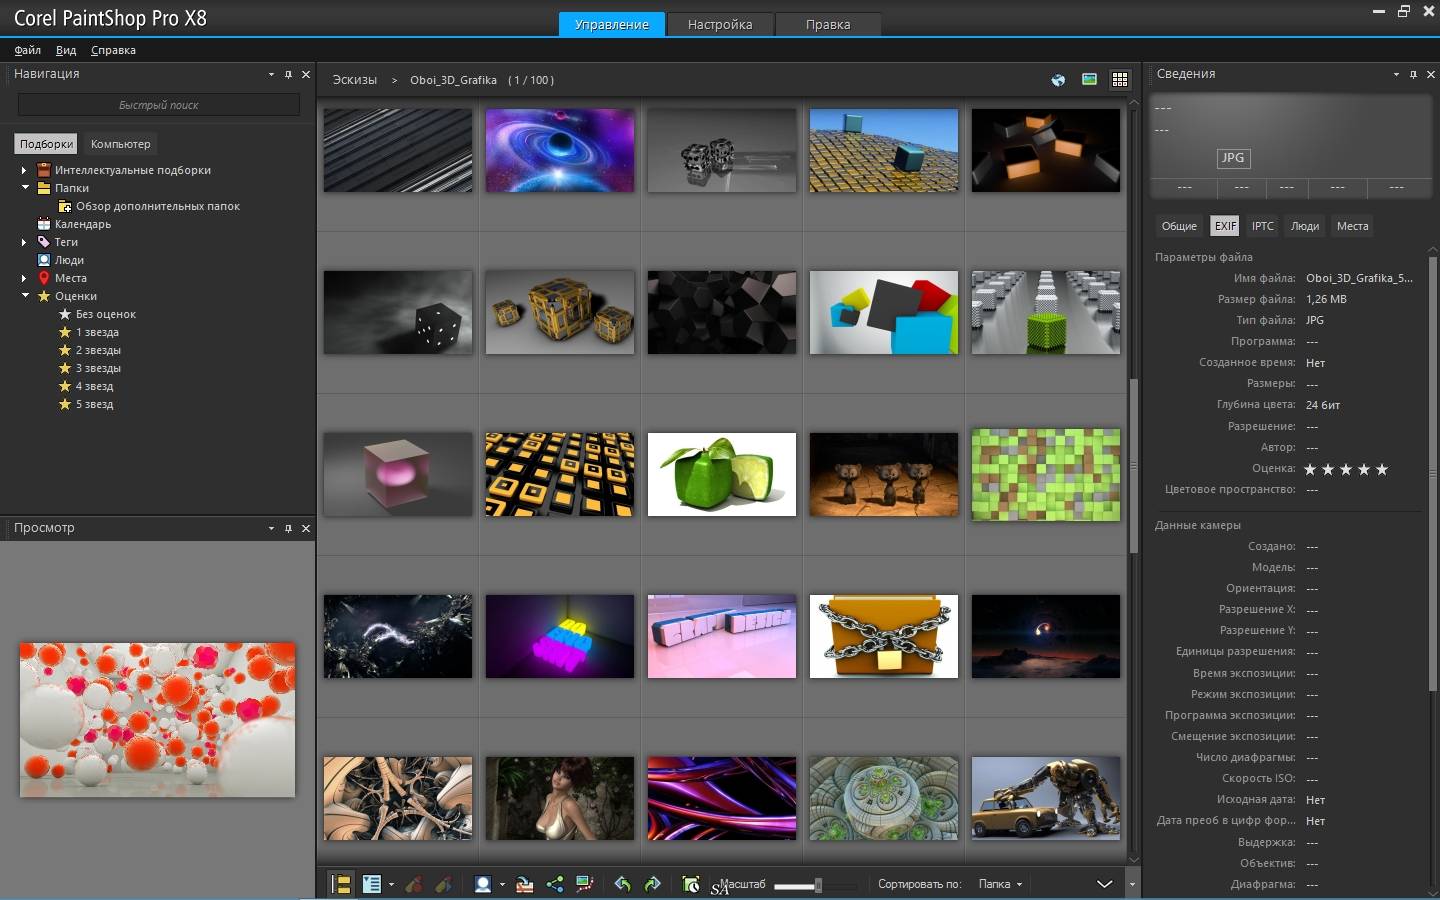Collapse the Папки tree node
Screen dimensions: 1440x900
point(24,188)
